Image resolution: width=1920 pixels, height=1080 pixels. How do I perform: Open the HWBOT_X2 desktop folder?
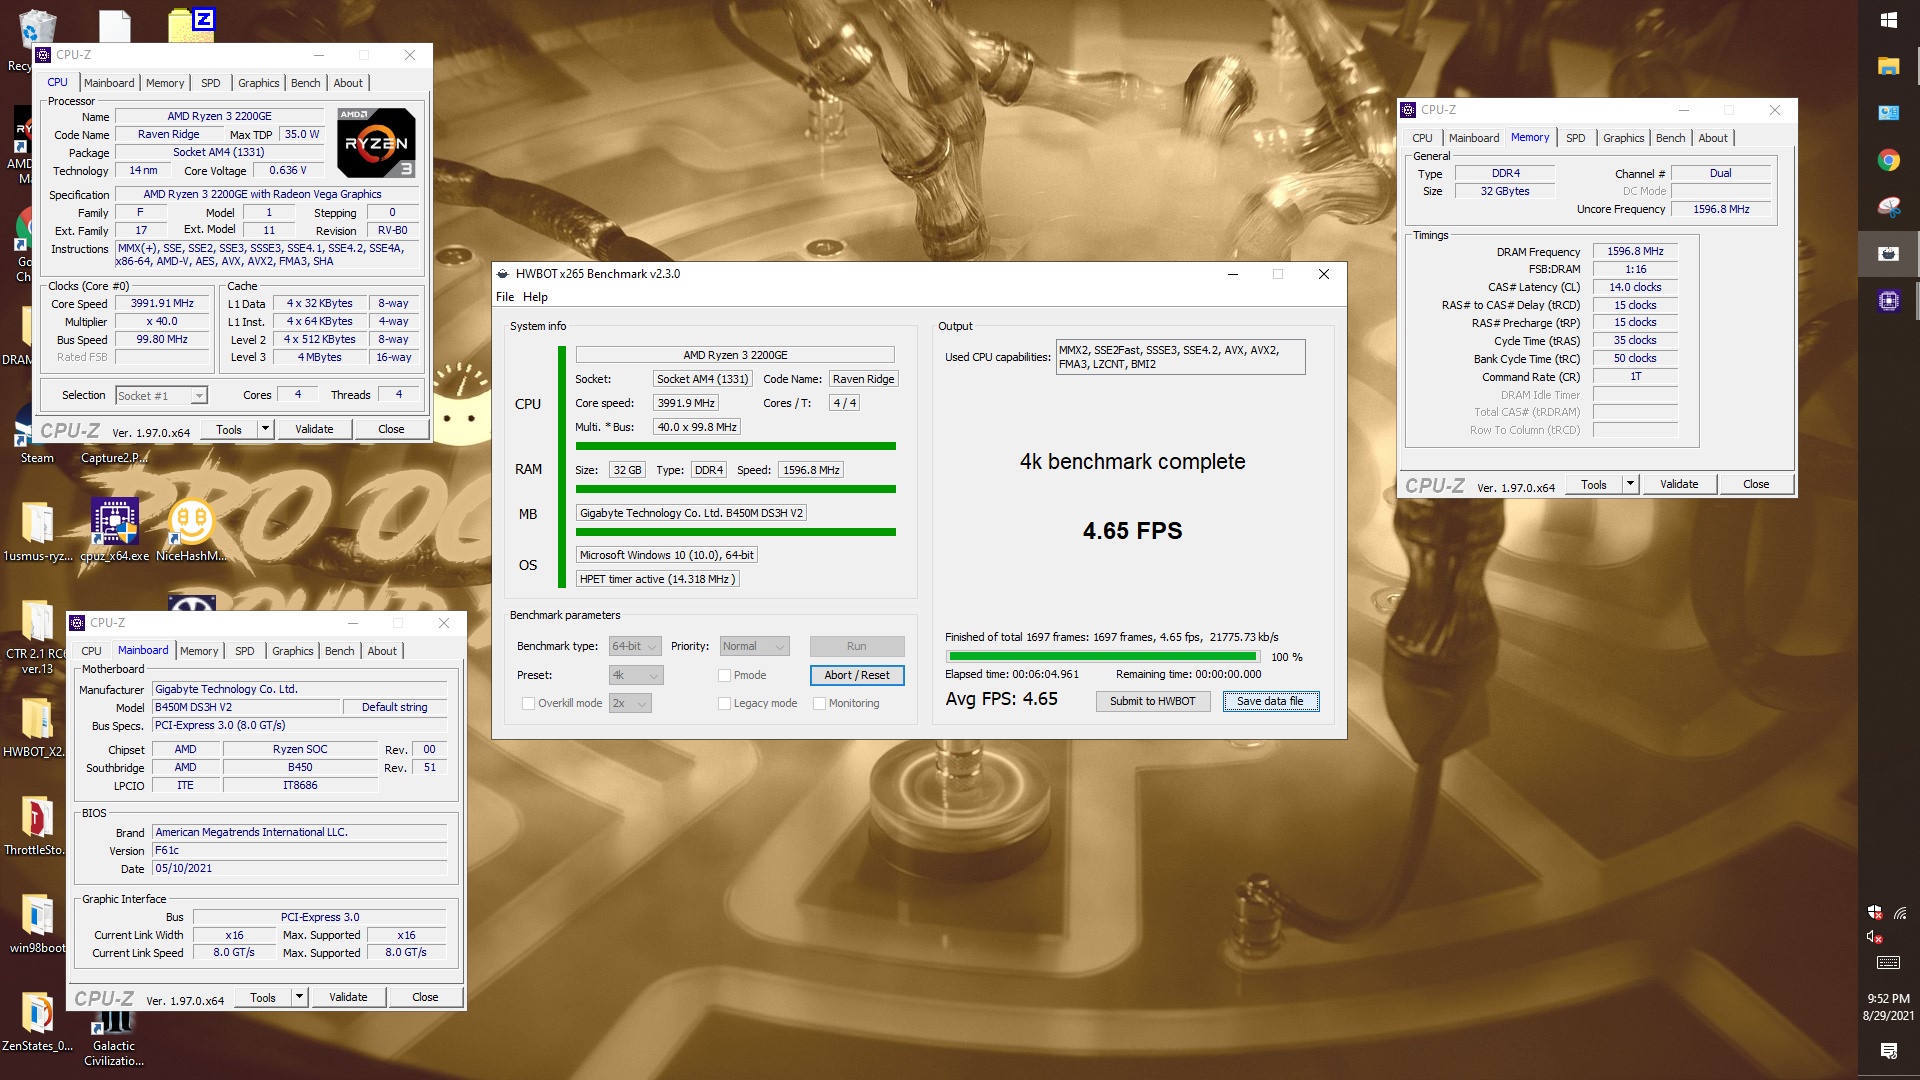point(36,727)
